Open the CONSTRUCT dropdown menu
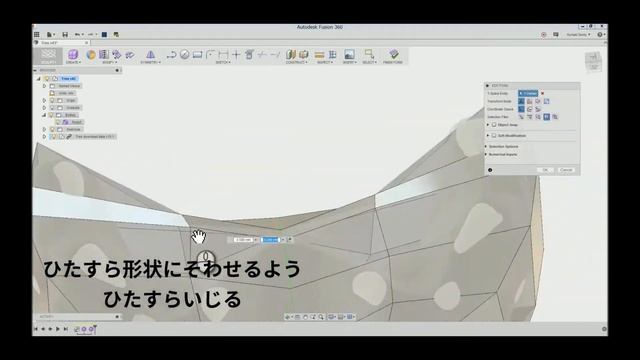The image size is (640, 360). (x=296, y=62)
